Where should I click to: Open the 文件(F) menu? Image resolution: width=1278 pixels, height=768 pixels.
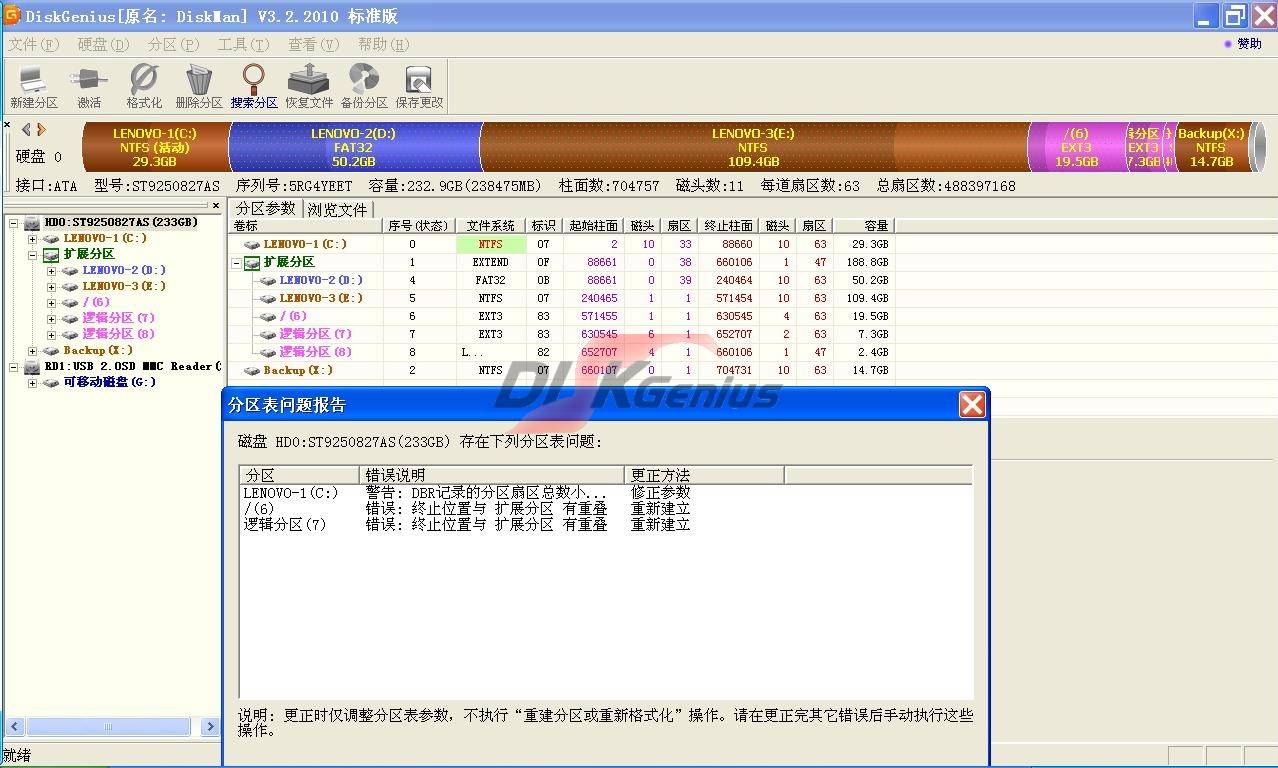pyautogui.click(x=34, y=44)
